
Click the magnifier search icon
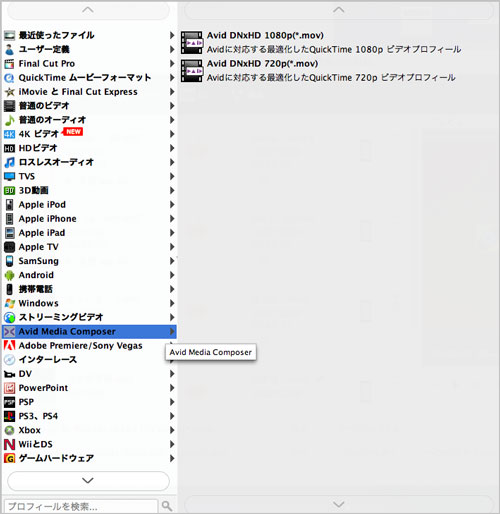167,506
